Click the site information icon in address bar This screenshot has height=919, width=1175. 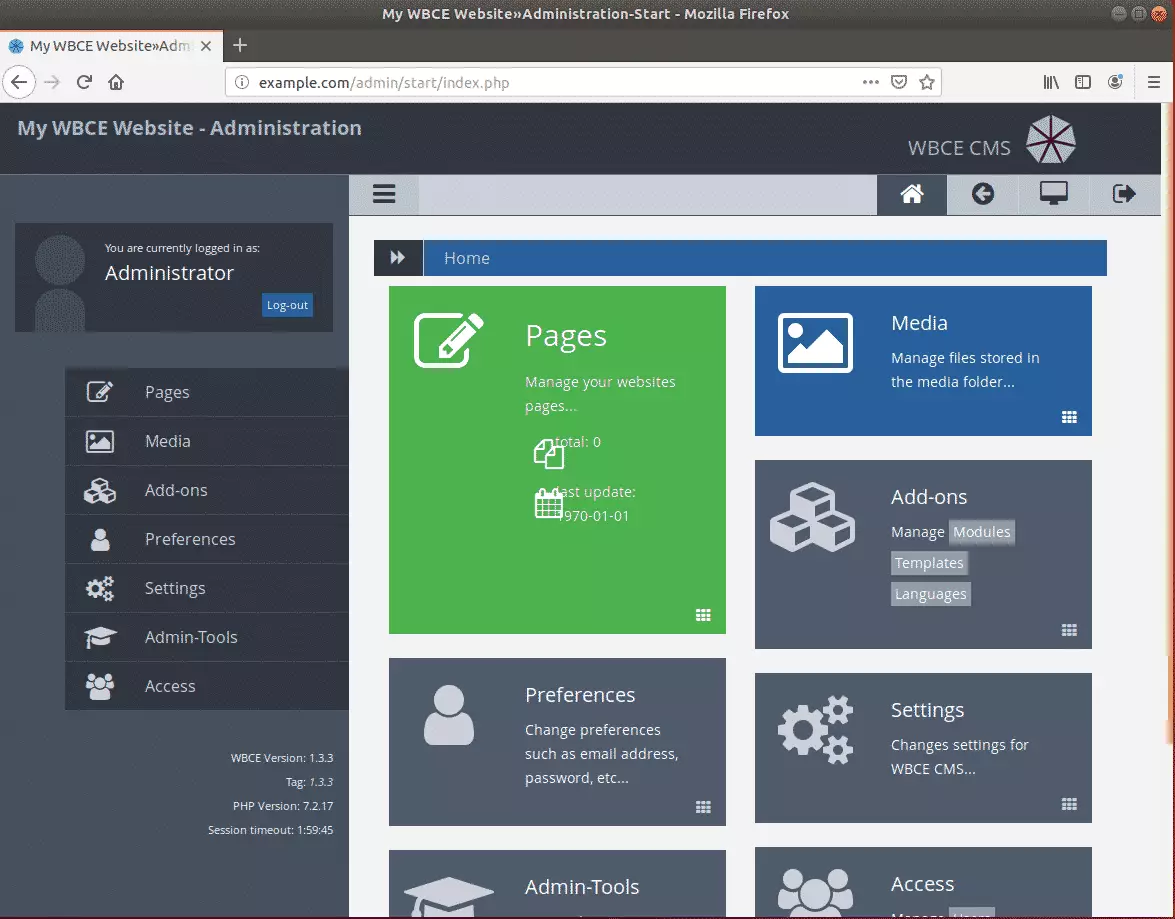[241, 82]
